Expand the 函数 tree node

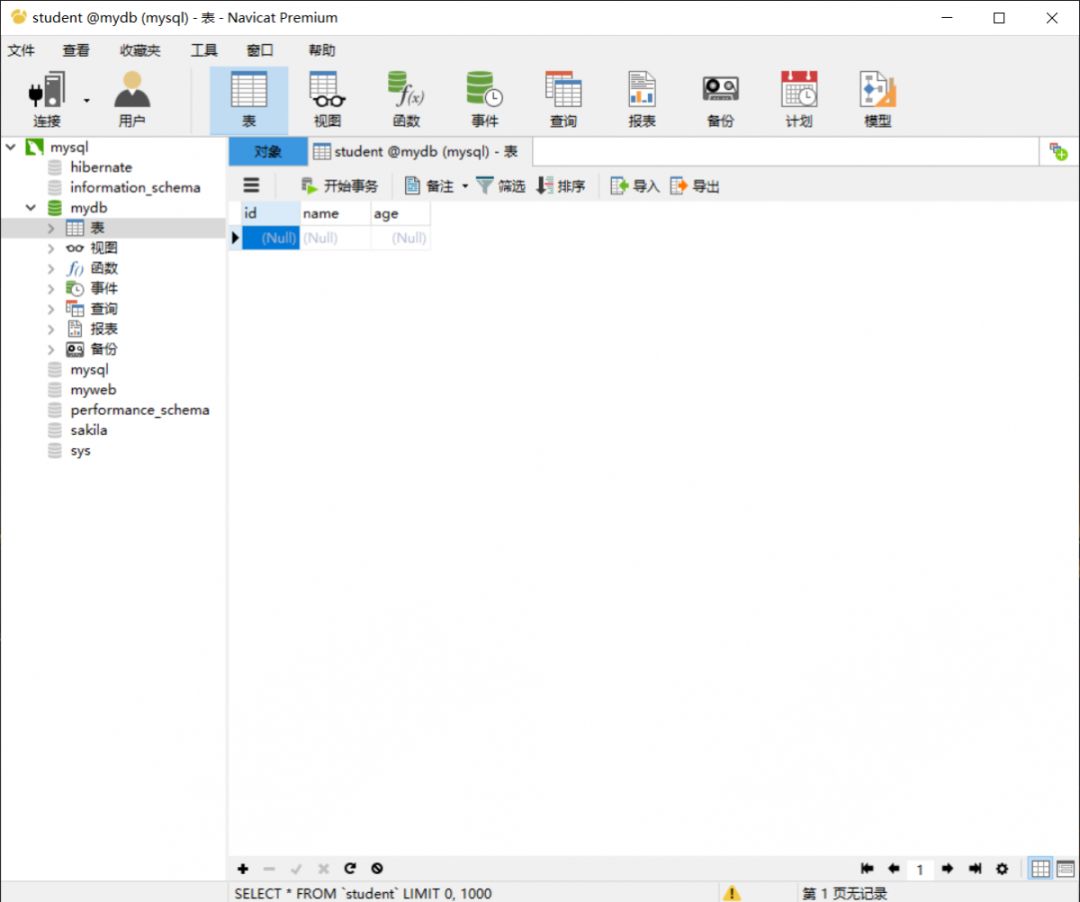[51, 269]
